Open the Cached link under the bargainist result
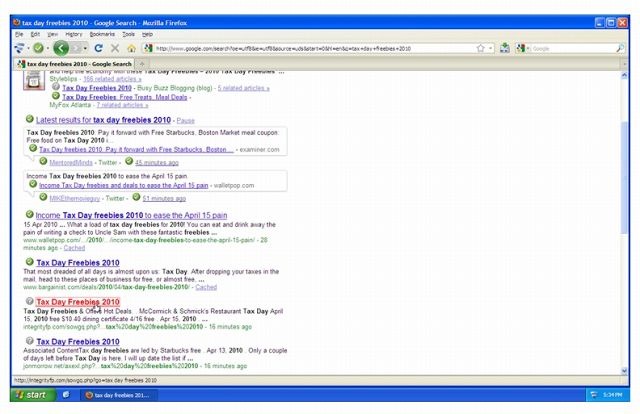The height and width of the screenshot is (414, 640). pos(206,287)
